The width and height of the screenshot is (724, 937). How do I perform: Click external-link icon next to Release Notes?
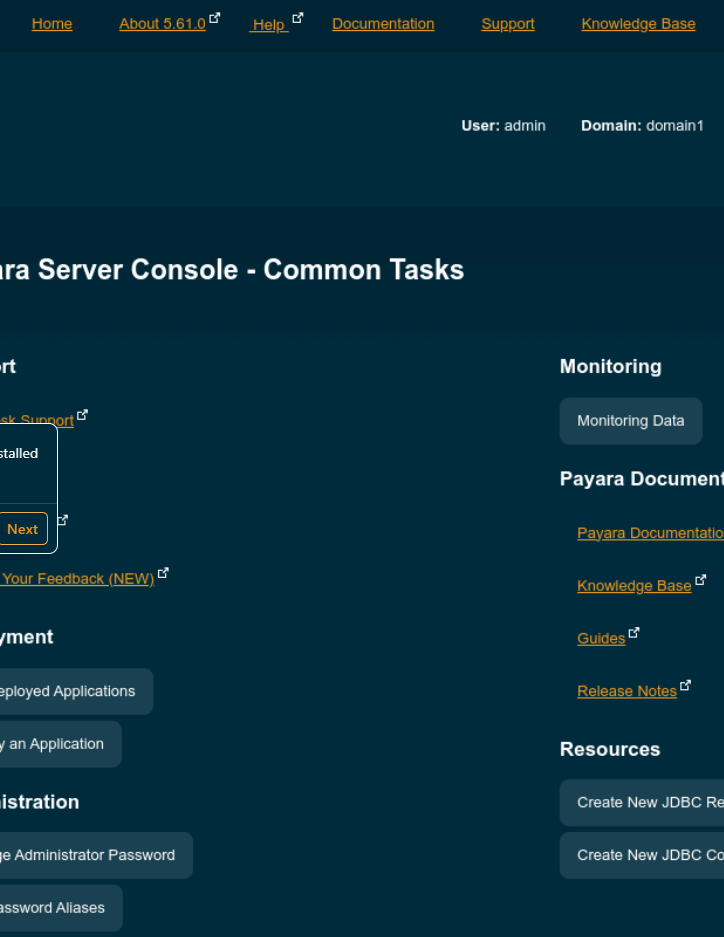coord(685,685)
